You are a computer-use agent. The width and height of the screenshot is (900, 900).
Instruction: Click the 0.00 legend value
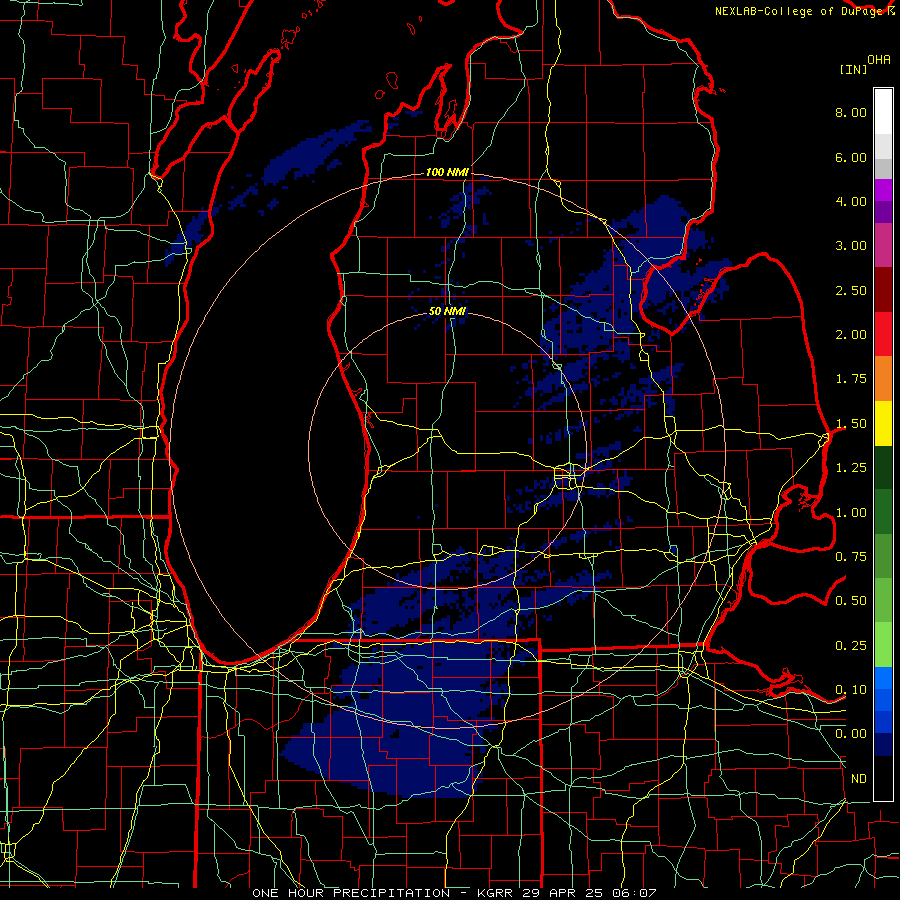point(851,734)
